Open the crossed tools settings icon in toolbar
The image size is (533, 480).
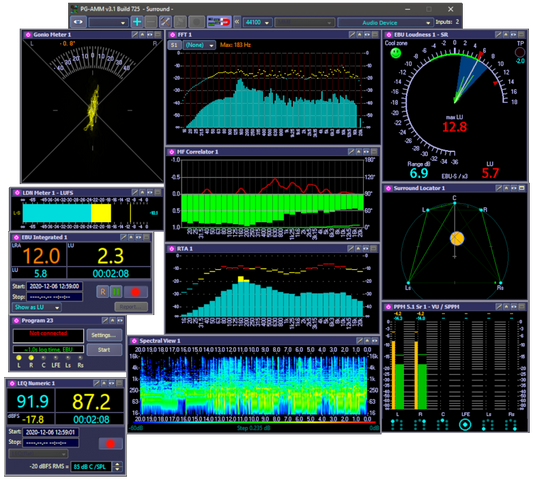pyautogui.click(x=165, y=22)
